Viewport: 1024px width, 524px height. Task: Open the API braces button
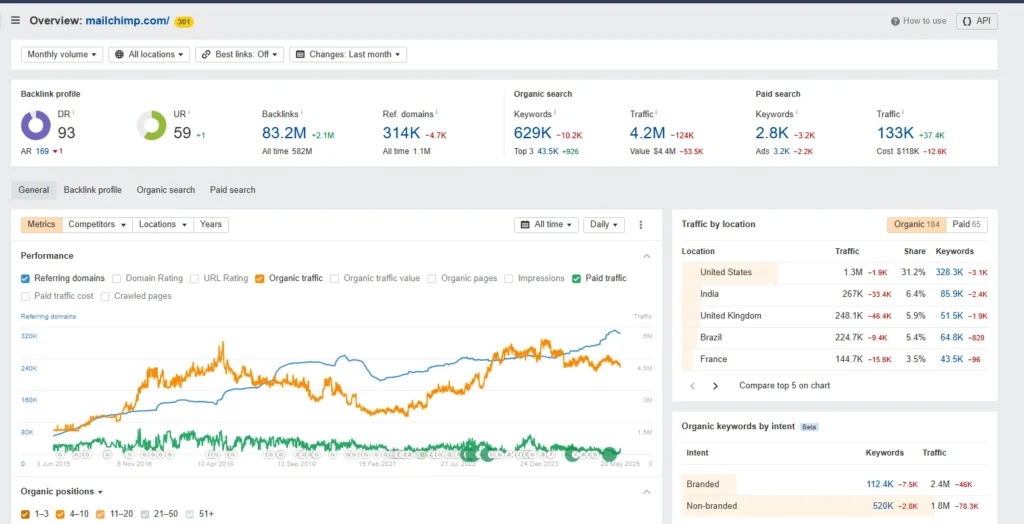pyautogui.click(x=976, y=21)
